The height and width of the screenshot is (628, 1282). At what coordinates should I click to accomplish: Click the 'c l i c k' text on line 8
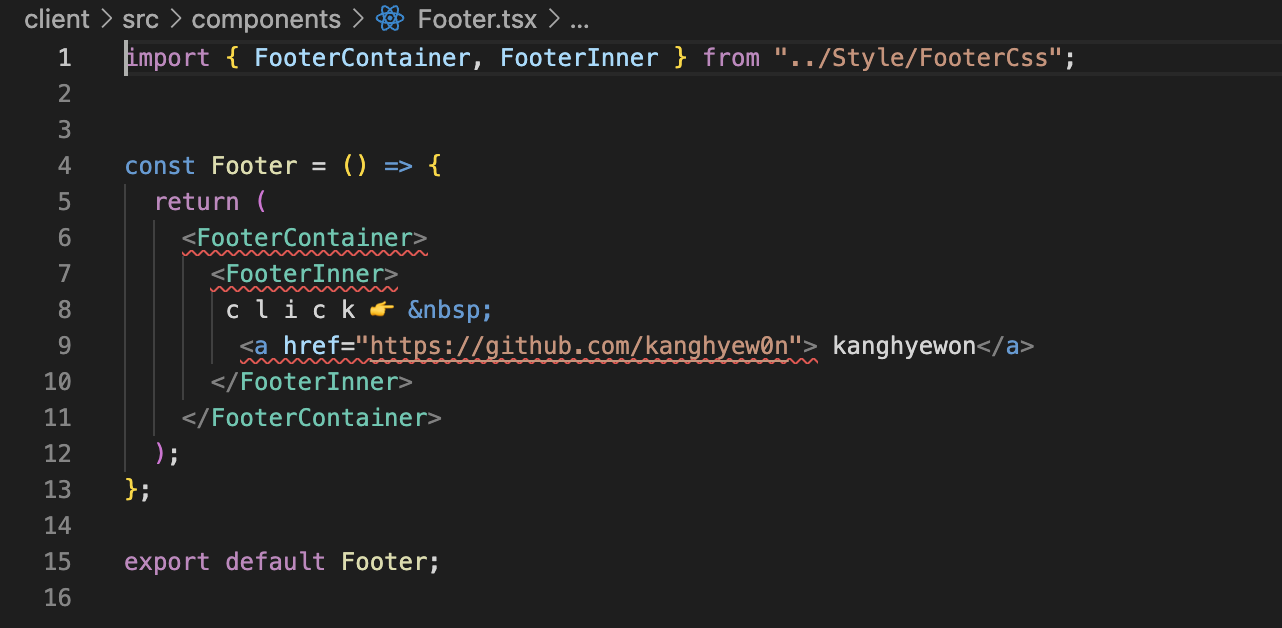[291, 310]
